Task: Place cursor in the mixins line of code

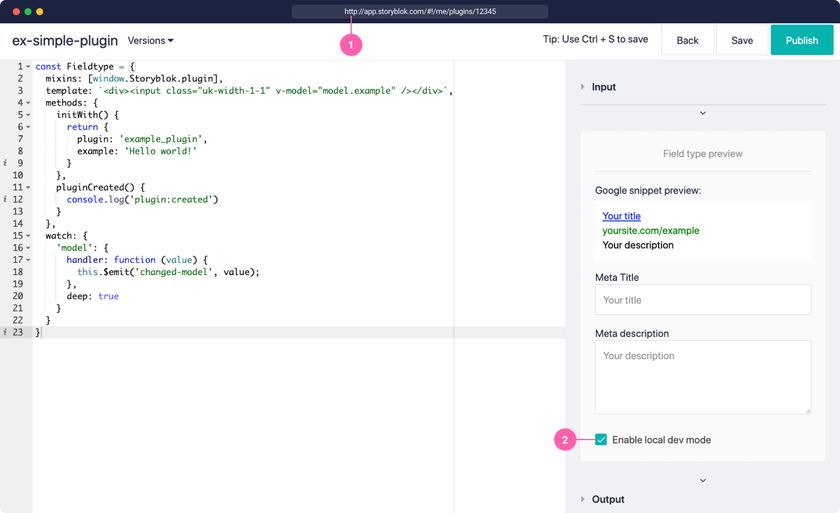Action: pos(134,79)
